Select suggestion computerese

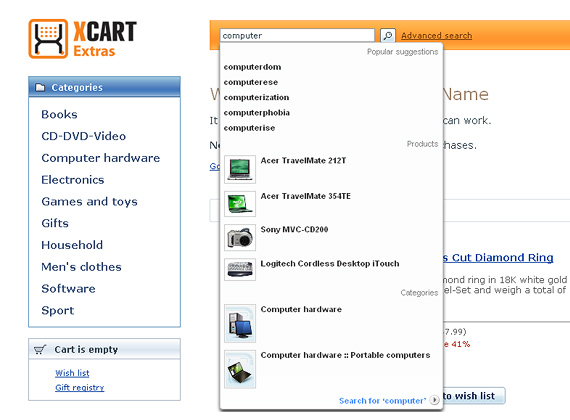click(x=251, y=82)
